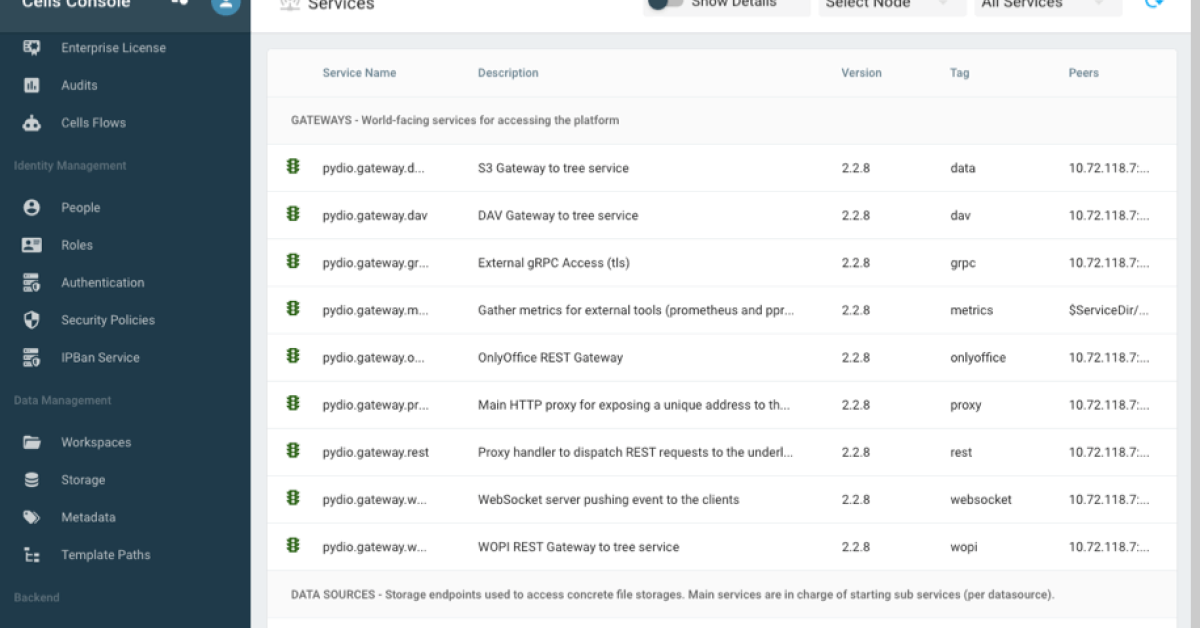
Task: Click peers address in the dav row
Action: [1108, 216]
